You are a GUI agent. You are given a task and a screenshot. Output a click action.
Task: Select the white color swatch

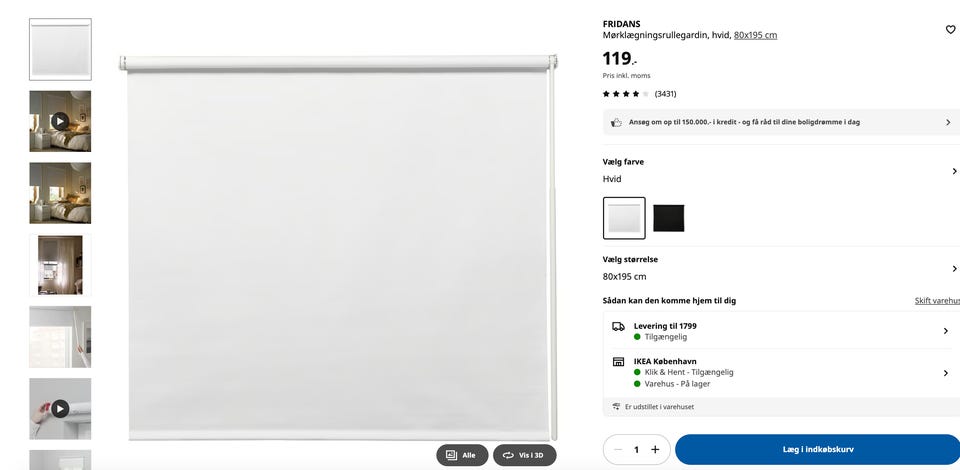click(x=624, y=218)
